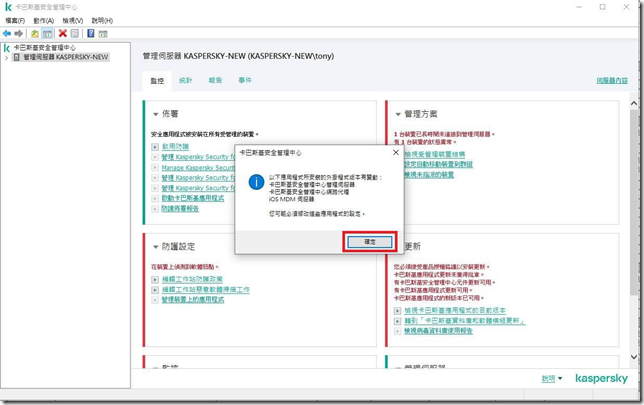The height and width of the screenshot is (405, 644).
Task: Open the 說明 dropdown at bottom right
Action: [x=552, y=379]
